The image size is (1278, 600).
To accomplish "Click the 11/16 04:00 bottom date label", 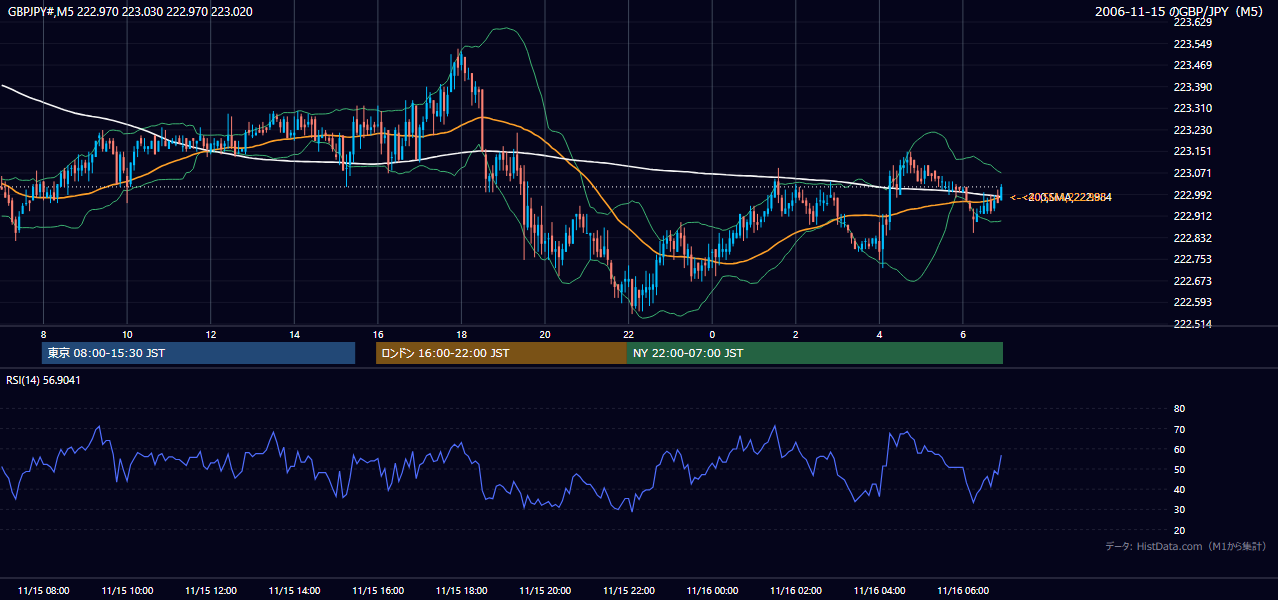I will point(879,591).
